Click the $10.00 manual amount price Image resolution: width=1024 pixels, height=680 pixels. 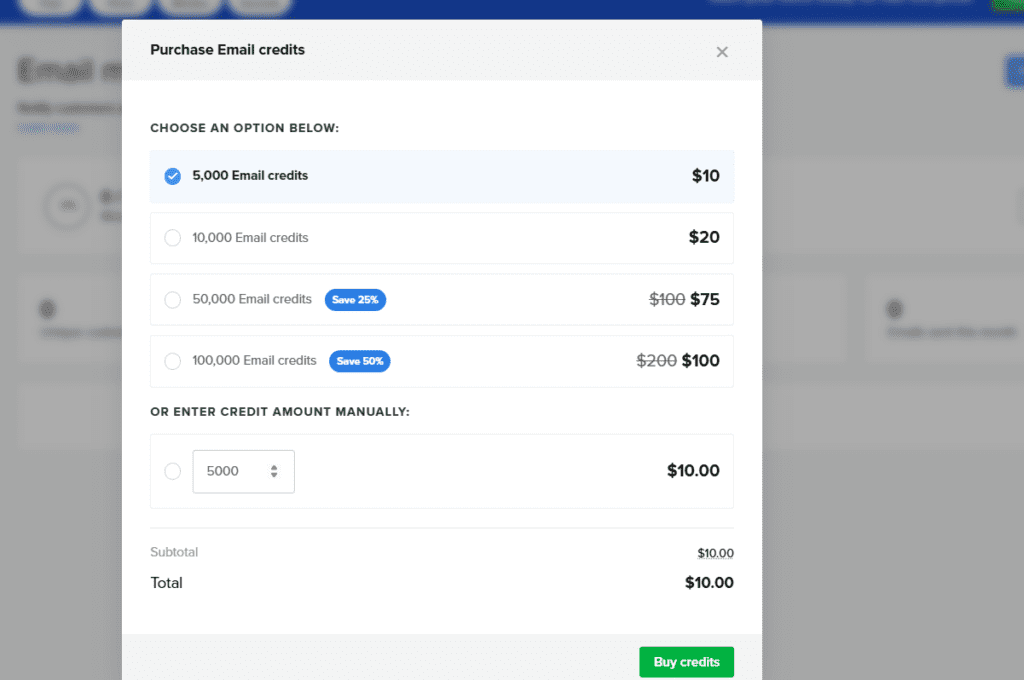coord(693,471)
